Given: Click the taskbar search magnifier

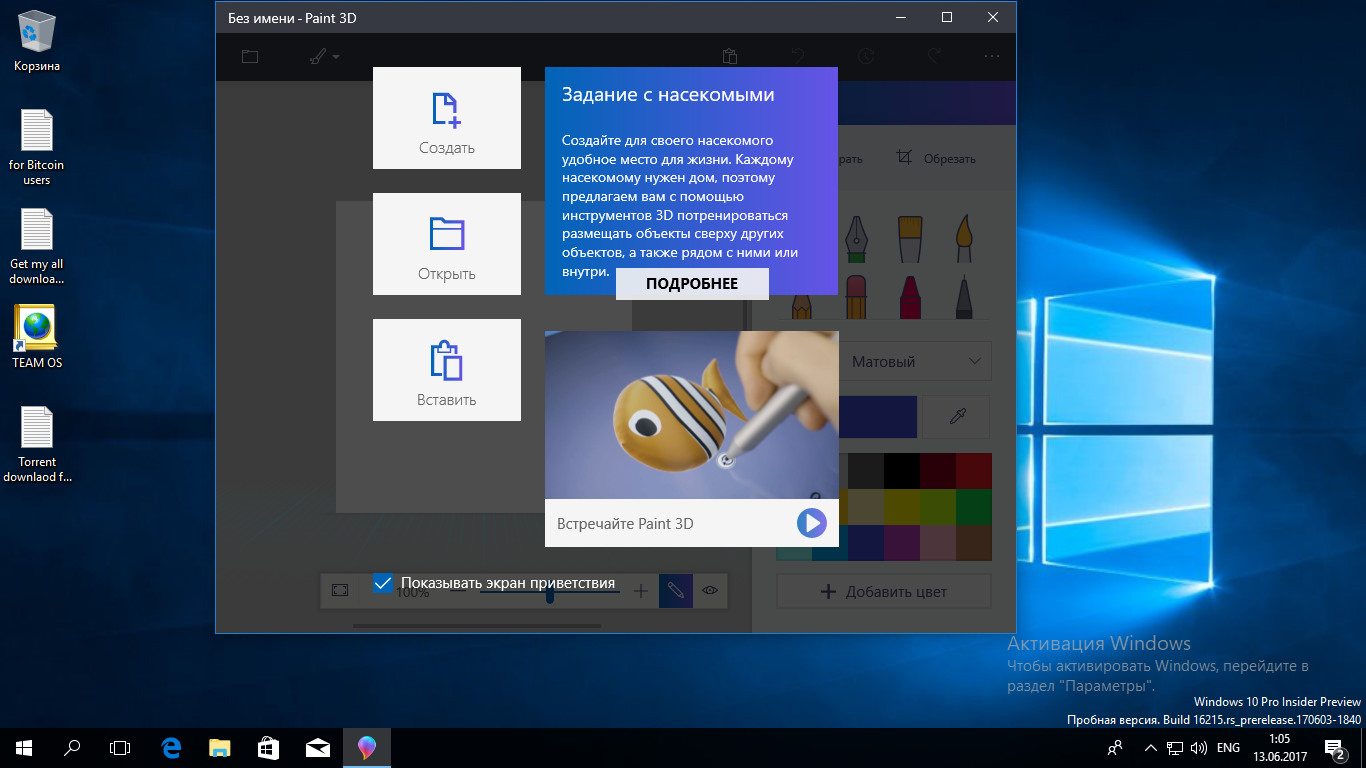Looking at the screenshot, I should coord(72,748).
